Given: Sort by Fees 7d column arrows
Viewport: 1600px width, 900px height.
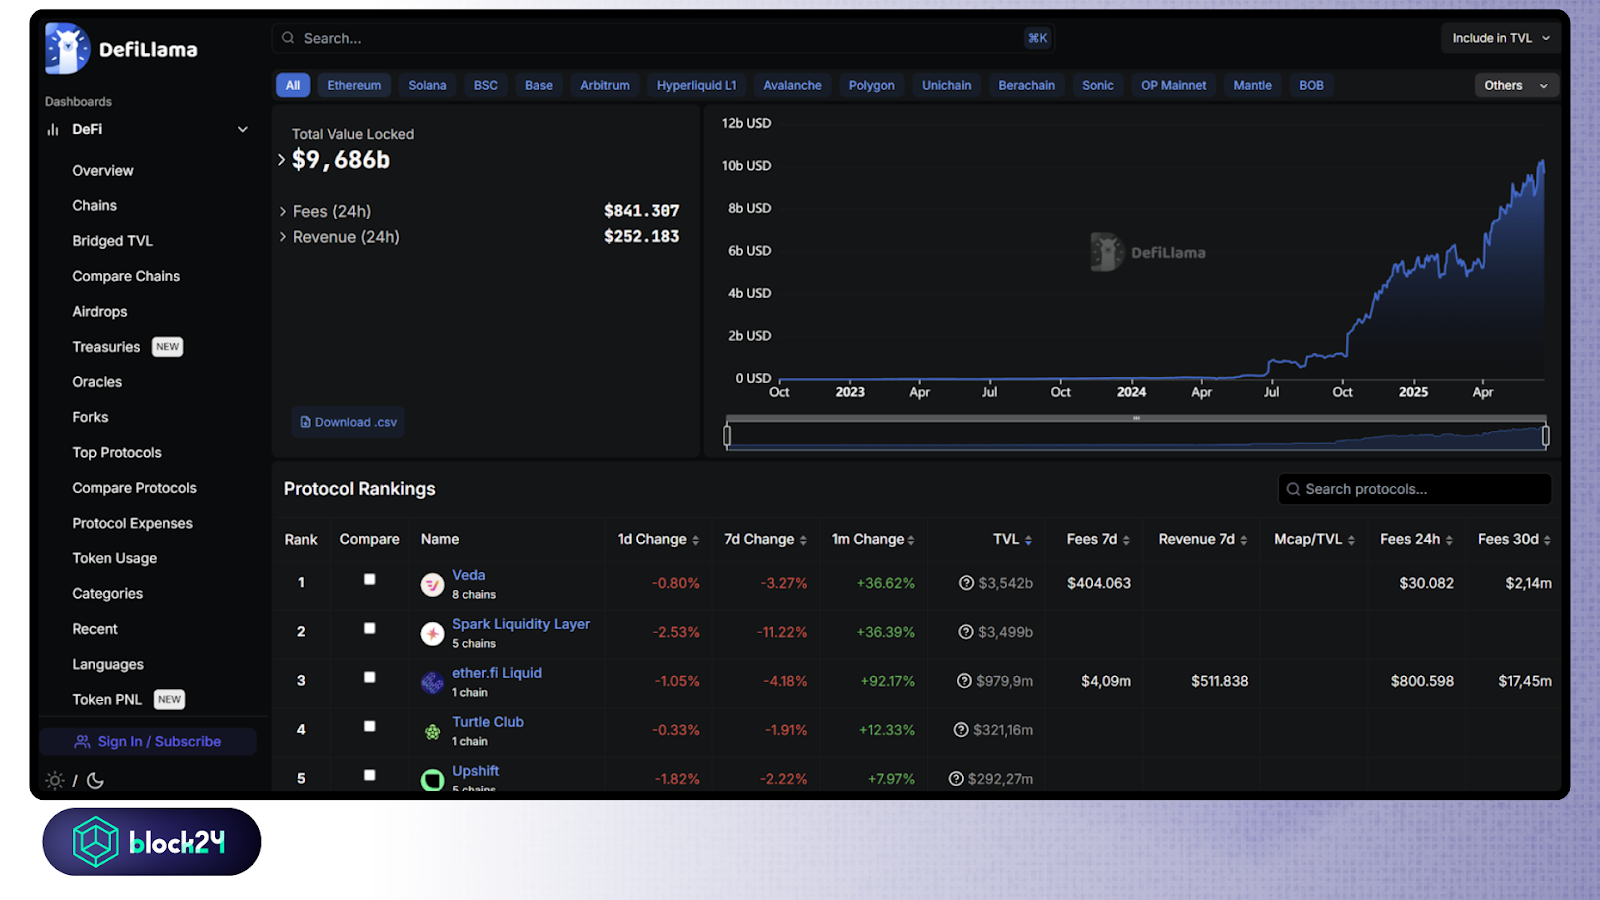Looking at the screenshot, I should pyautogui.click(x=1126, y=540).
